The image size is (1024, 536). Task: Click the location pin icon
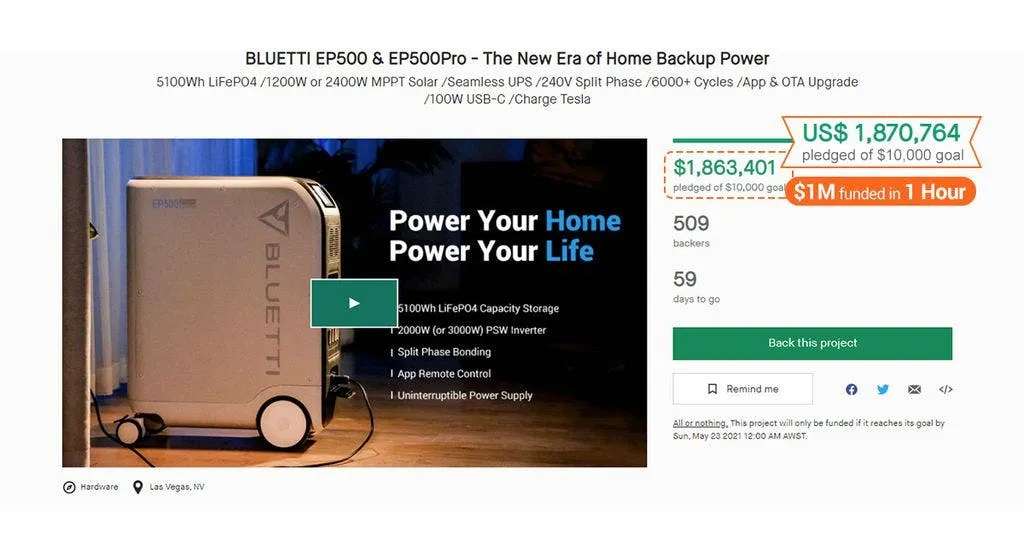click(137, 487)
